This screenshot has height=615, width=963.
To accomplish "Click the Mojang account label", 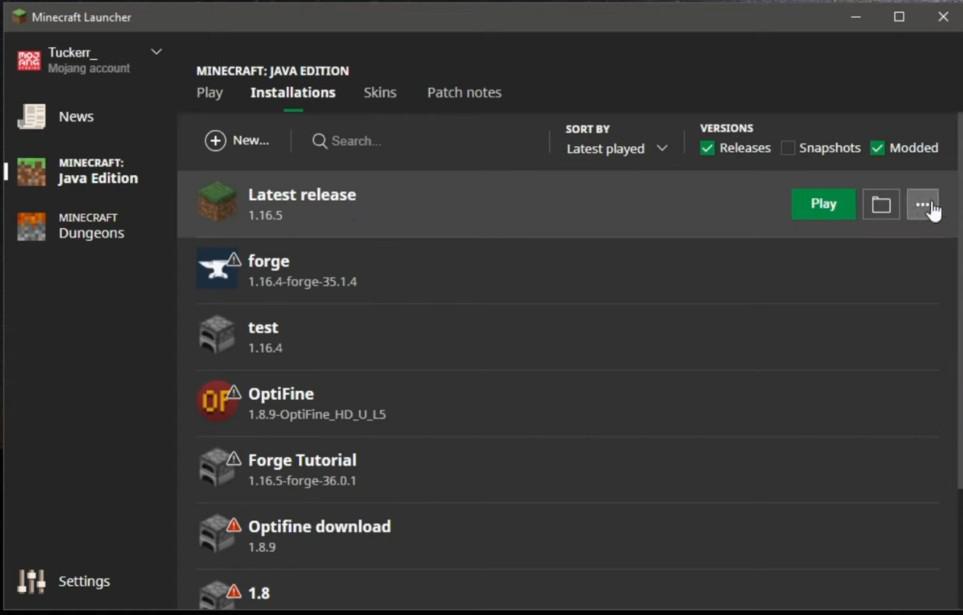I will click(x=89, y=68).
